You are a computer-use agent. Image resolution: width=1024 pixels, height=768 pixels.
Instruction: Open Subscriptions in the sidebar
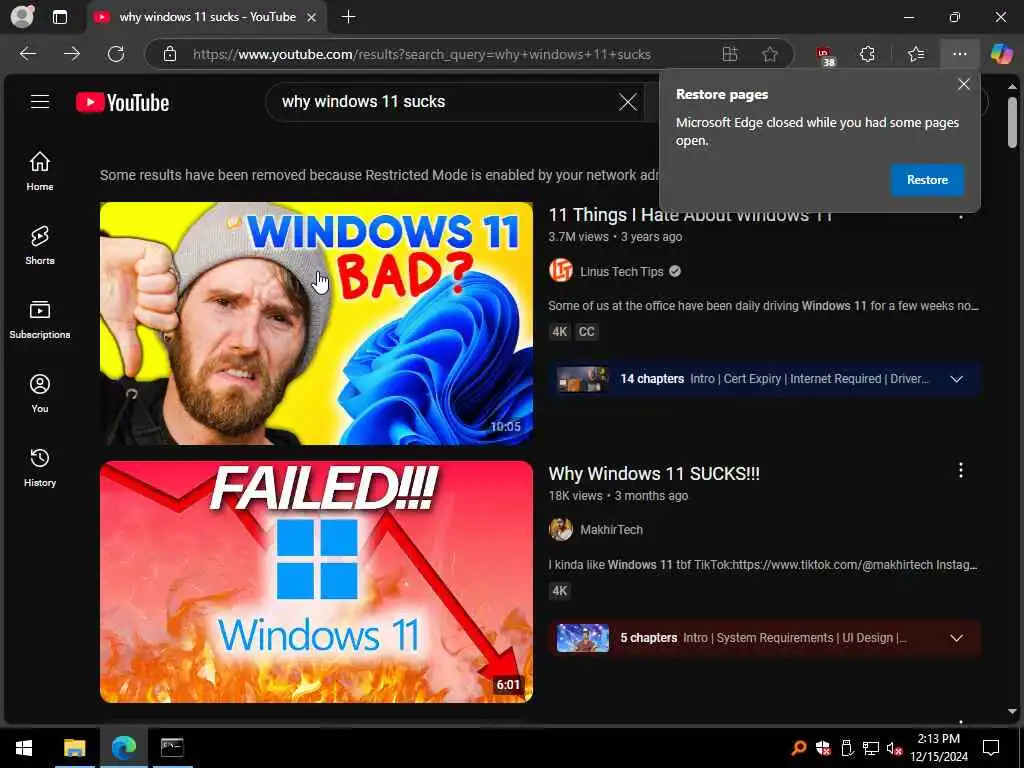40,319
